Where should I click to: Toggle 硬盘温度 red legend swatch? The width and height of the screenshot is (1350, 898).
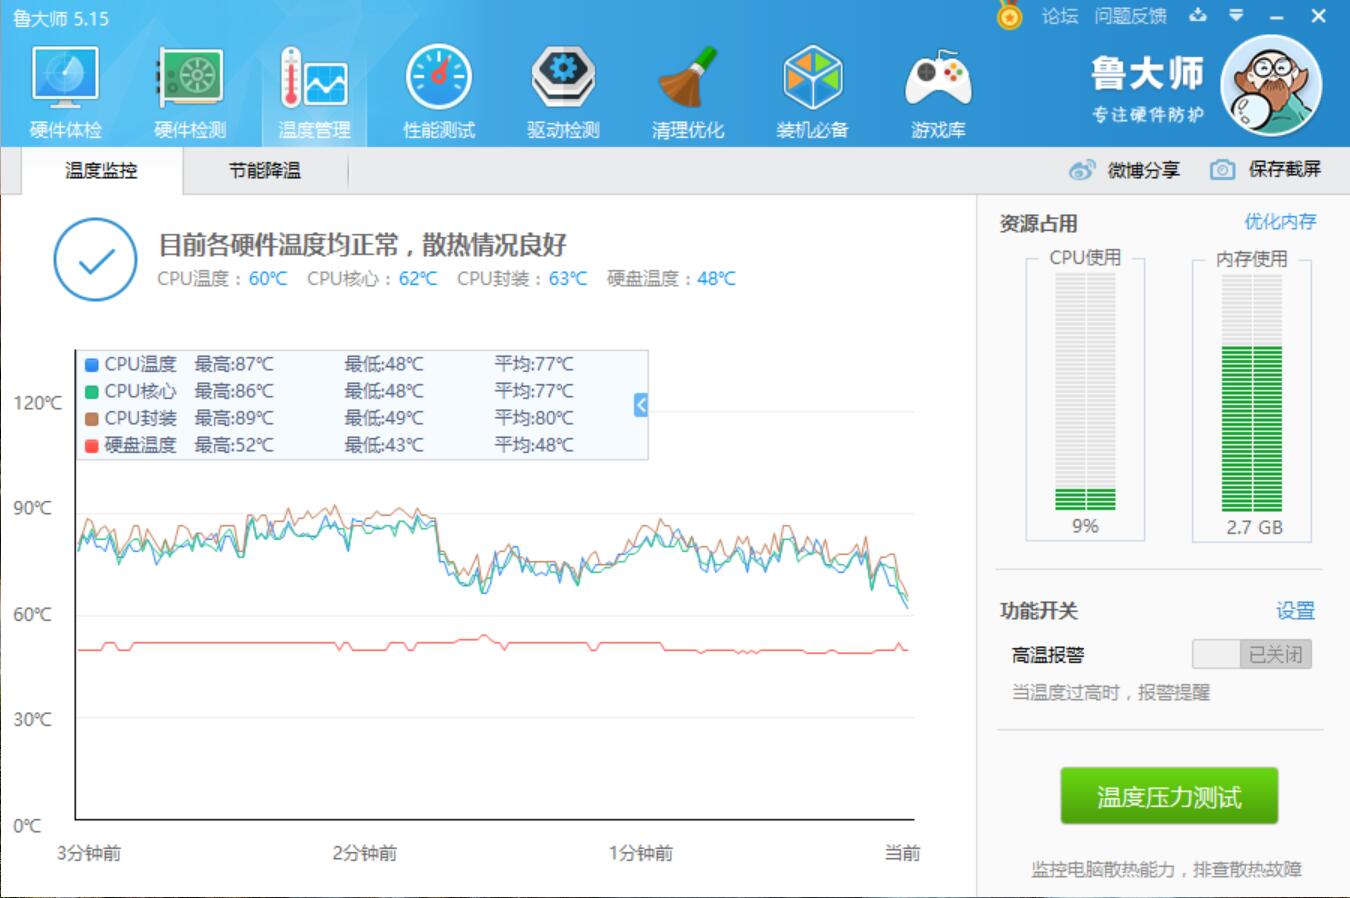(92, 446)
